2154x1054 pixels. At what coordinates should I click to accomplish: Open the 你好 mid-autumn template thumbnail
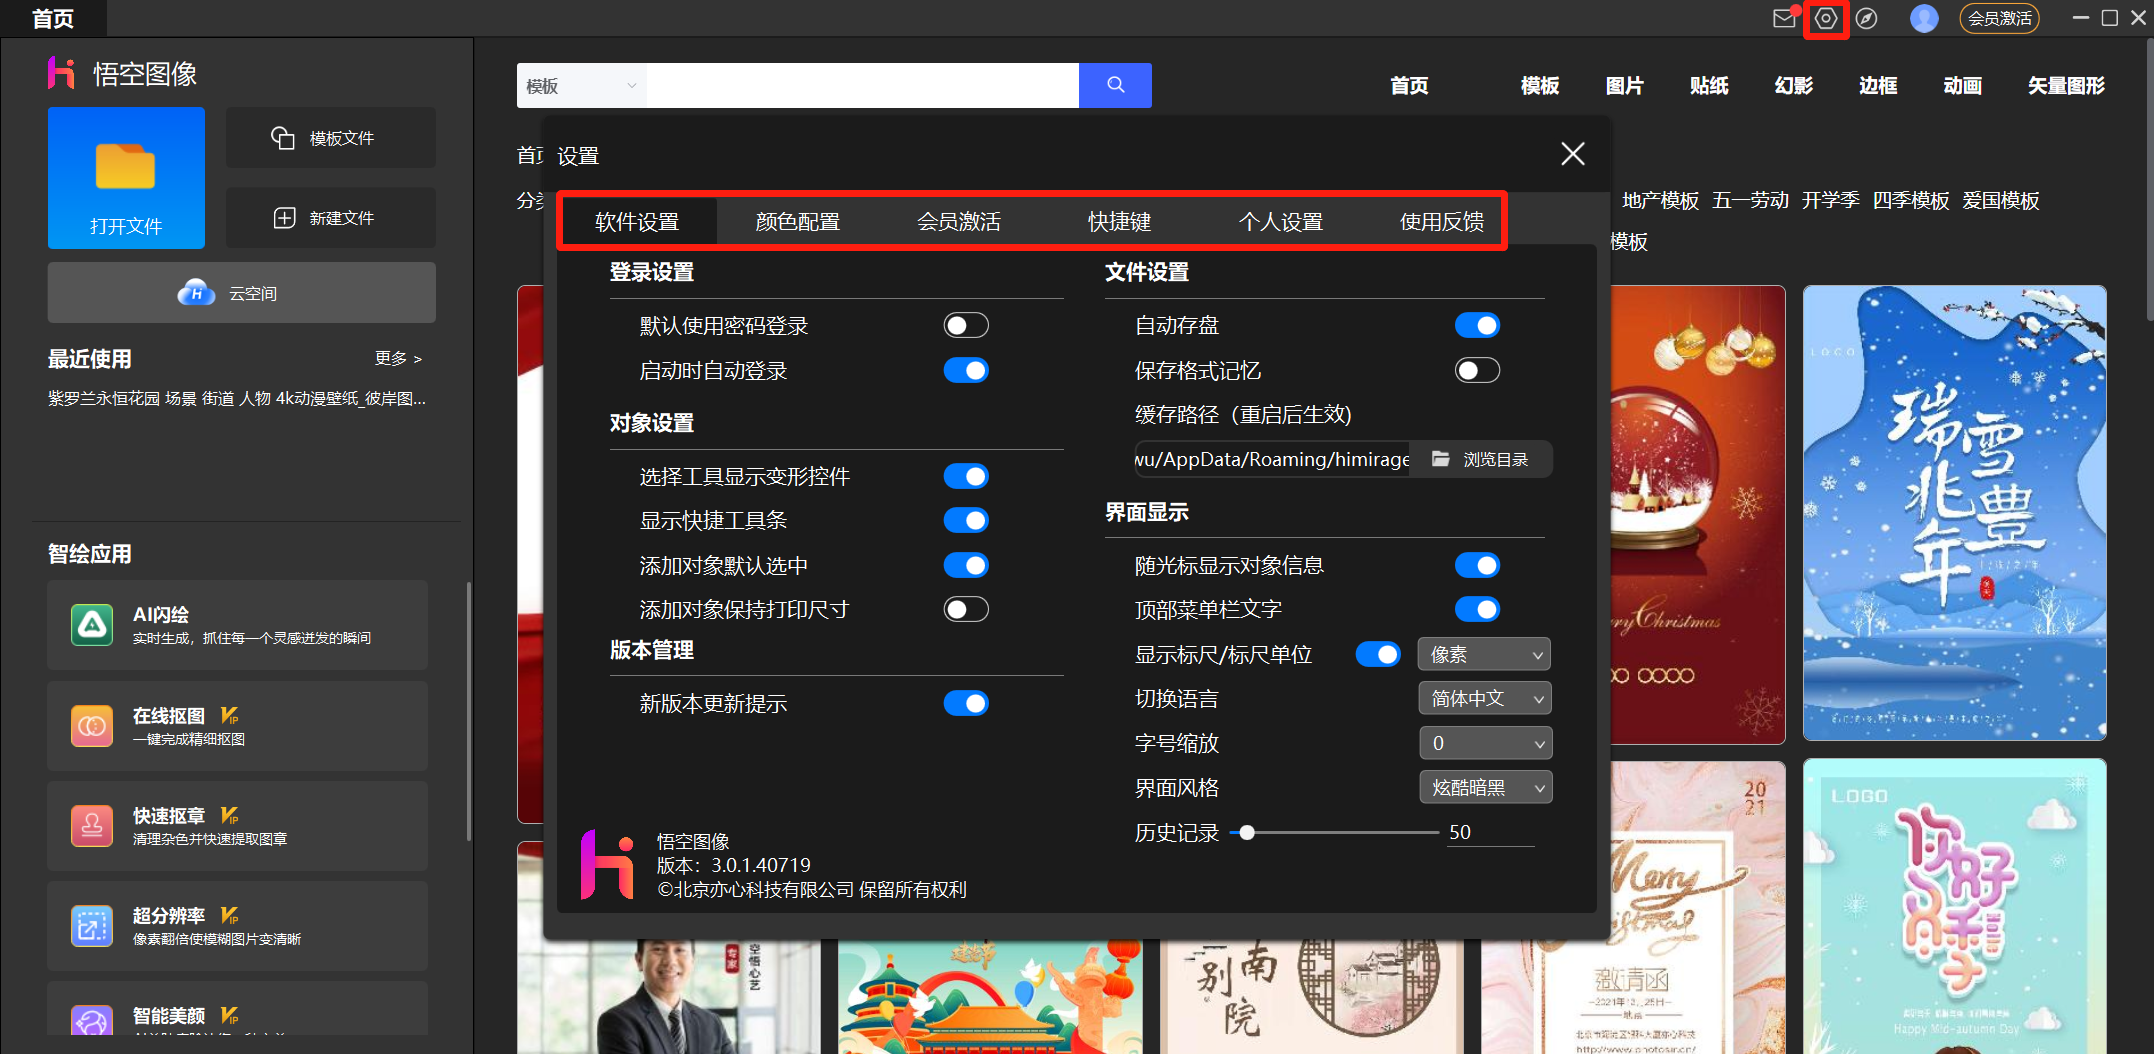(x=1954, y=906)
